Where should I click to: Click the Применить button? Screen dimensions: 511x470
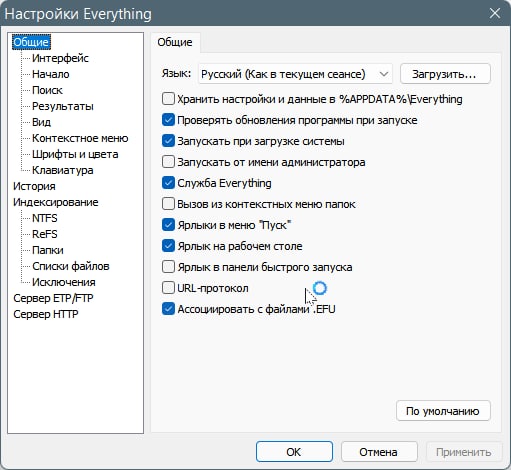pyautogui.click(x=464, y=452)
